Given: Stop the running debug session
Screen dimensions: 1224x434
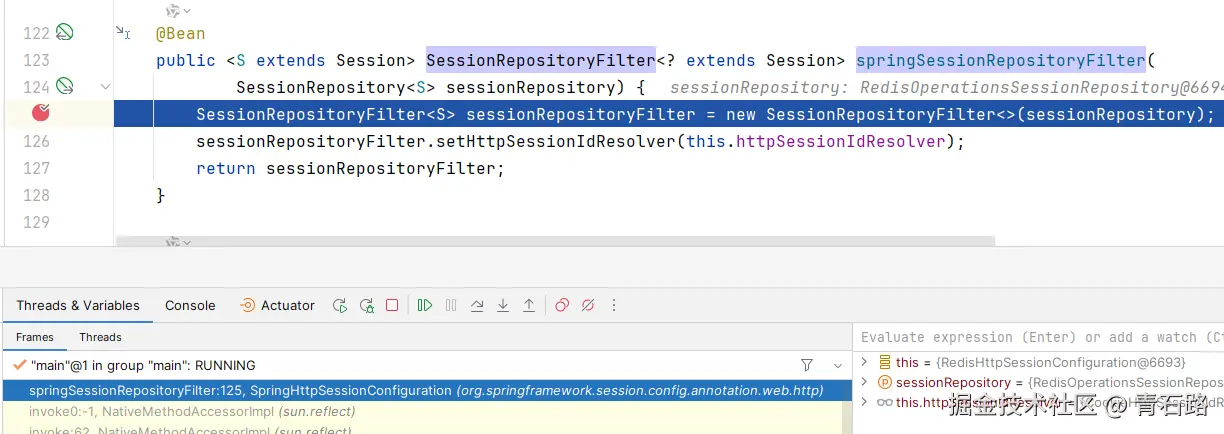Looking at the screenshot, I should click(392, 305).
